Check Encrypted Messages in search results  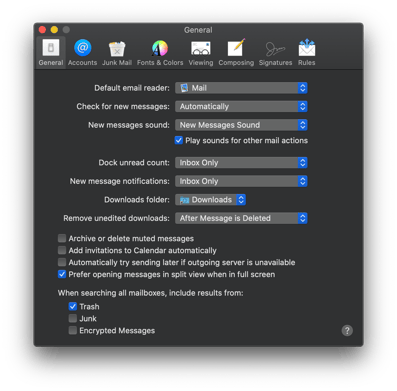(73, 330)
